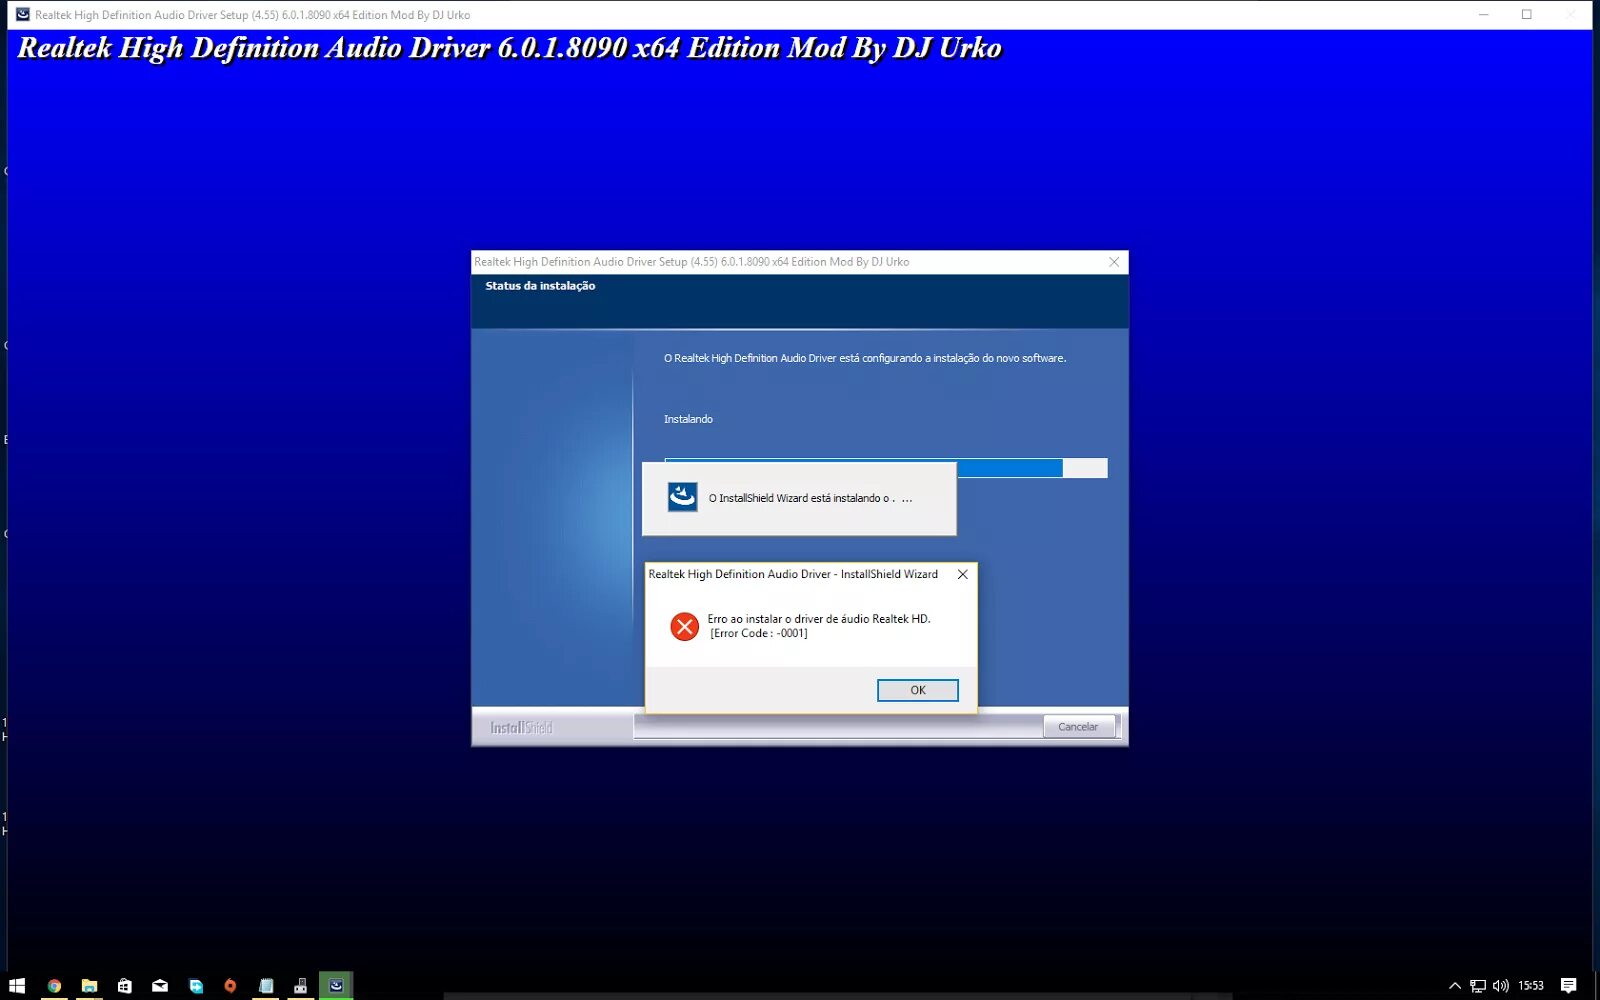Click the InstallShield installer icon in popup
The height and width of the screenshot is (1000, 1600).
682,497
